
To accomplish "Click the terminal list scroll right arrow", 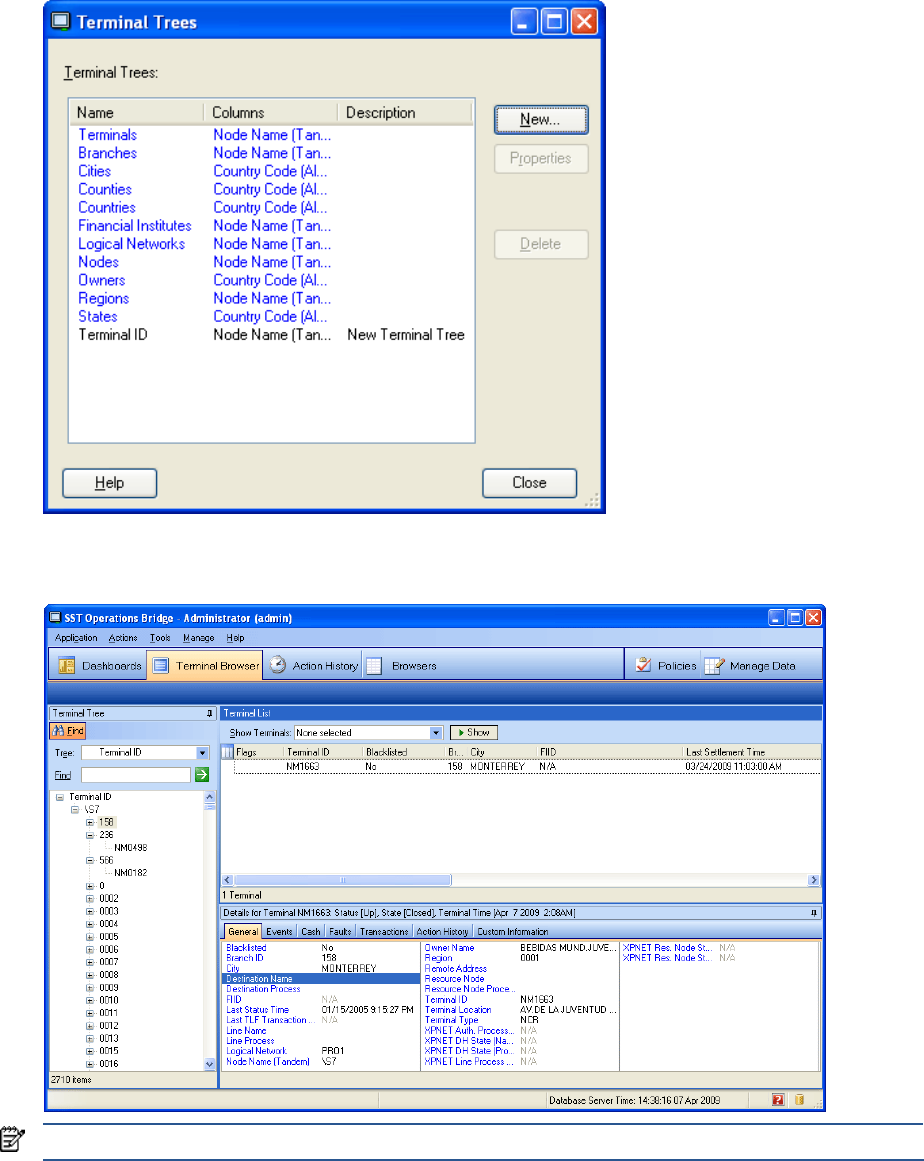I will click(x=814, y=880).
